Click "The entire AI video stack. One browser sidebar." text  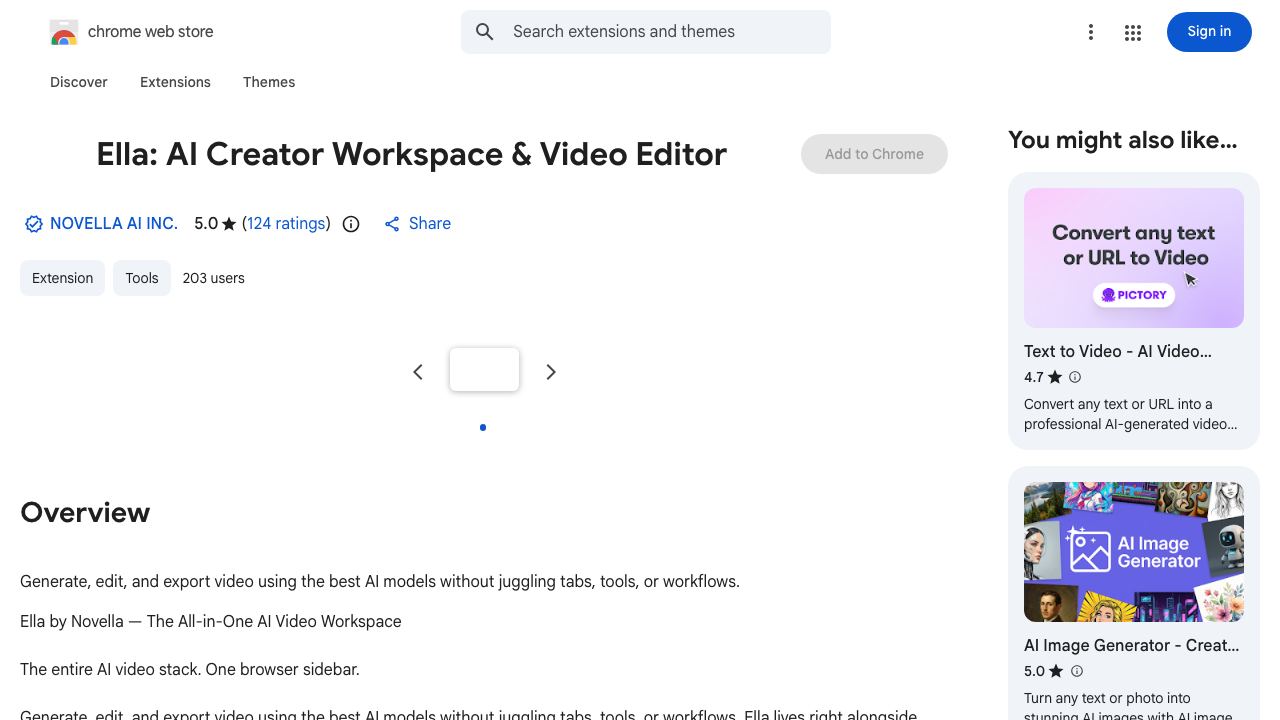tap(190, 670)
